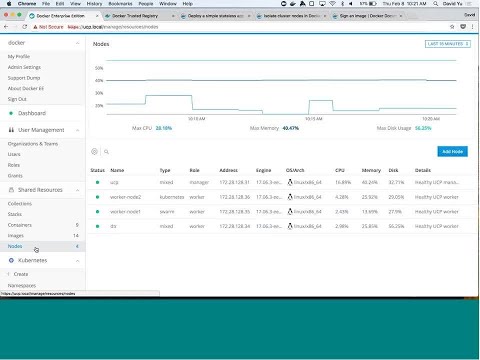The width and height of the screenshot is (480, 360).
Task: Open Stacks in sidebar
Action: [x=15, y=214]
